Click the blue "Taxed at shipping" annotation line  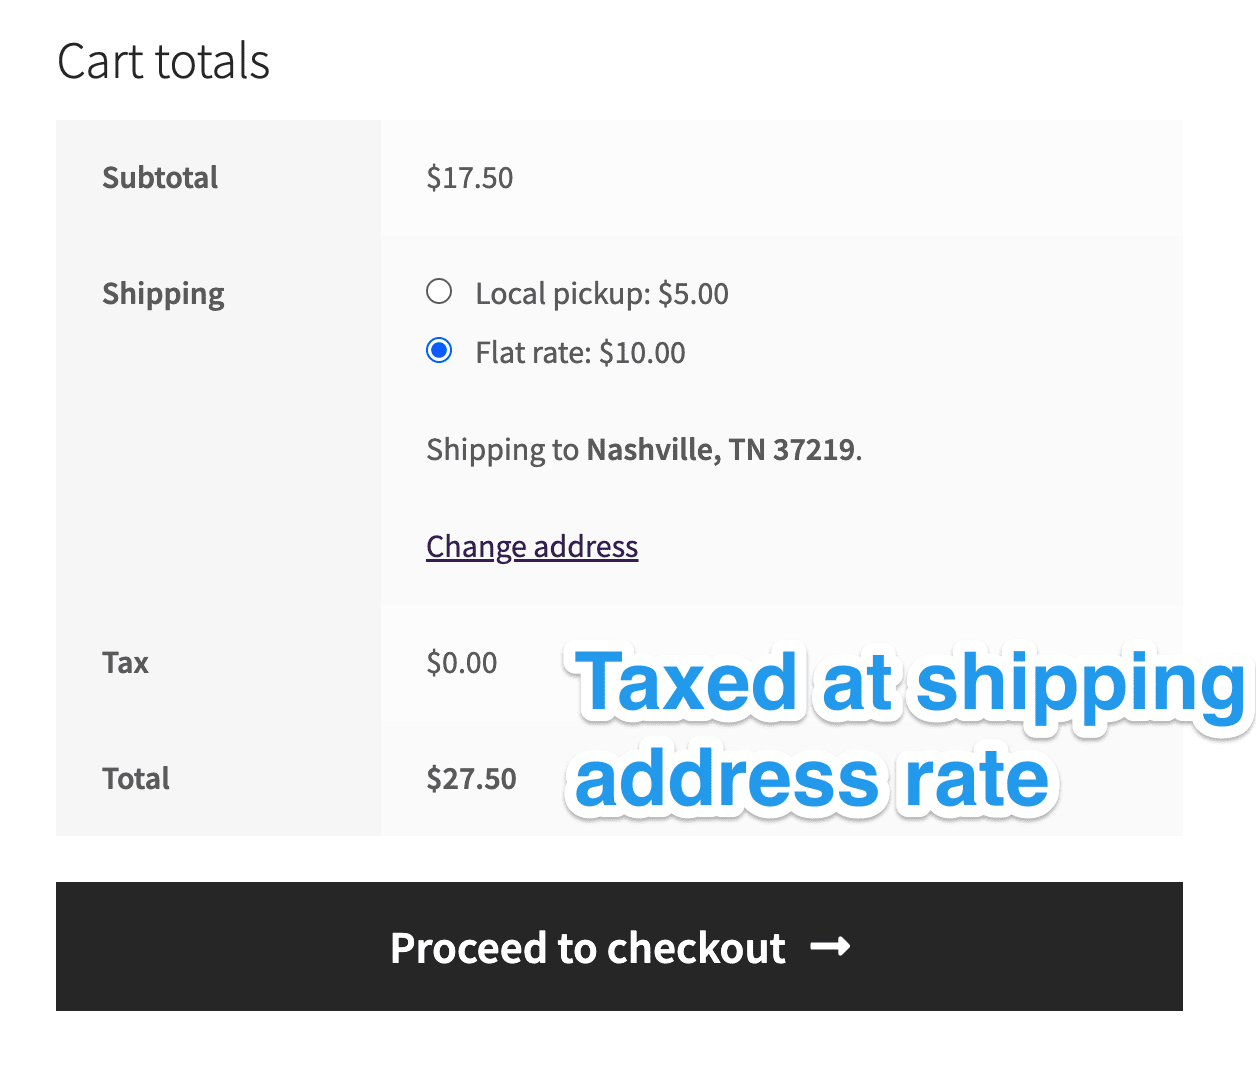click(x=910, y=684)
